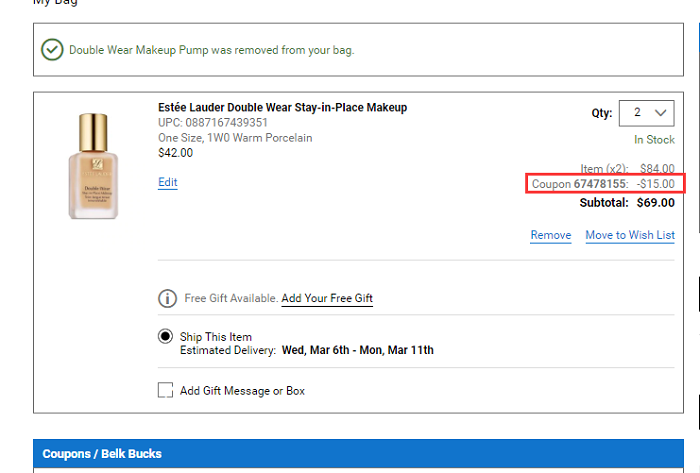Open the Add Your Free Gift link
The width and height of the screenshot is (700, 473).
pyautogui.click(x=327, y=298)
